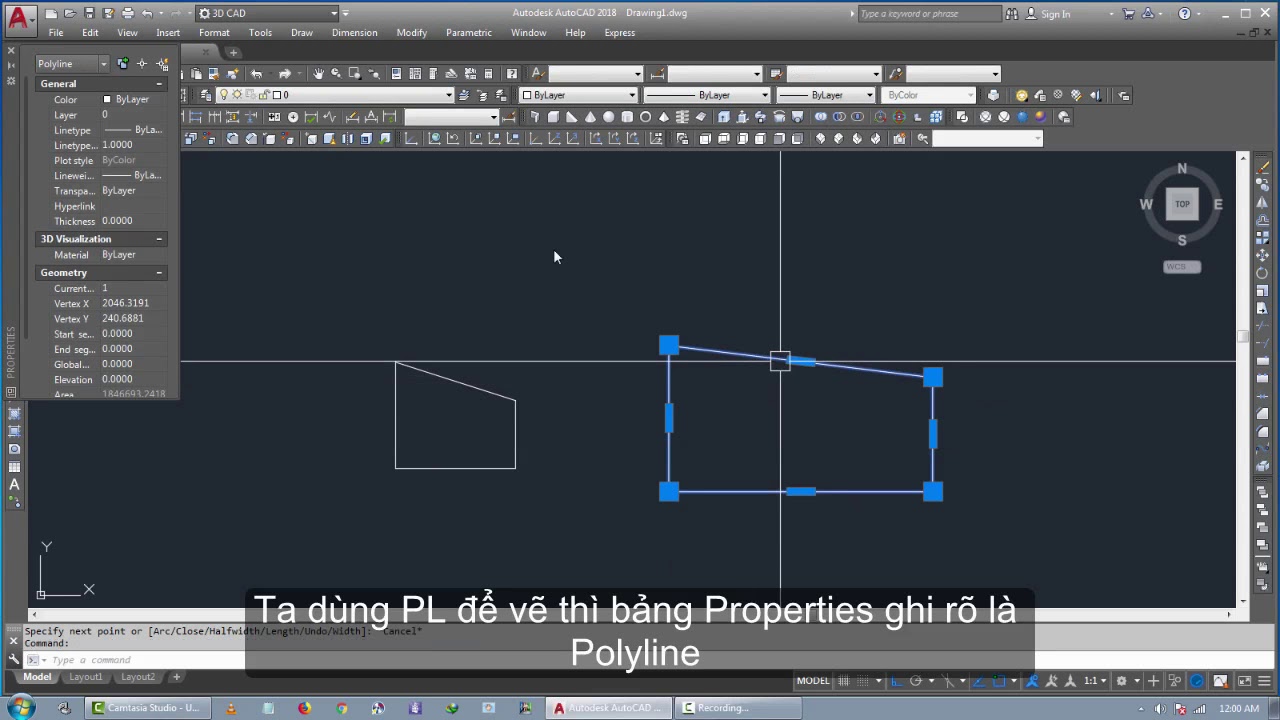Click the Windows Start button

point(21,708)
